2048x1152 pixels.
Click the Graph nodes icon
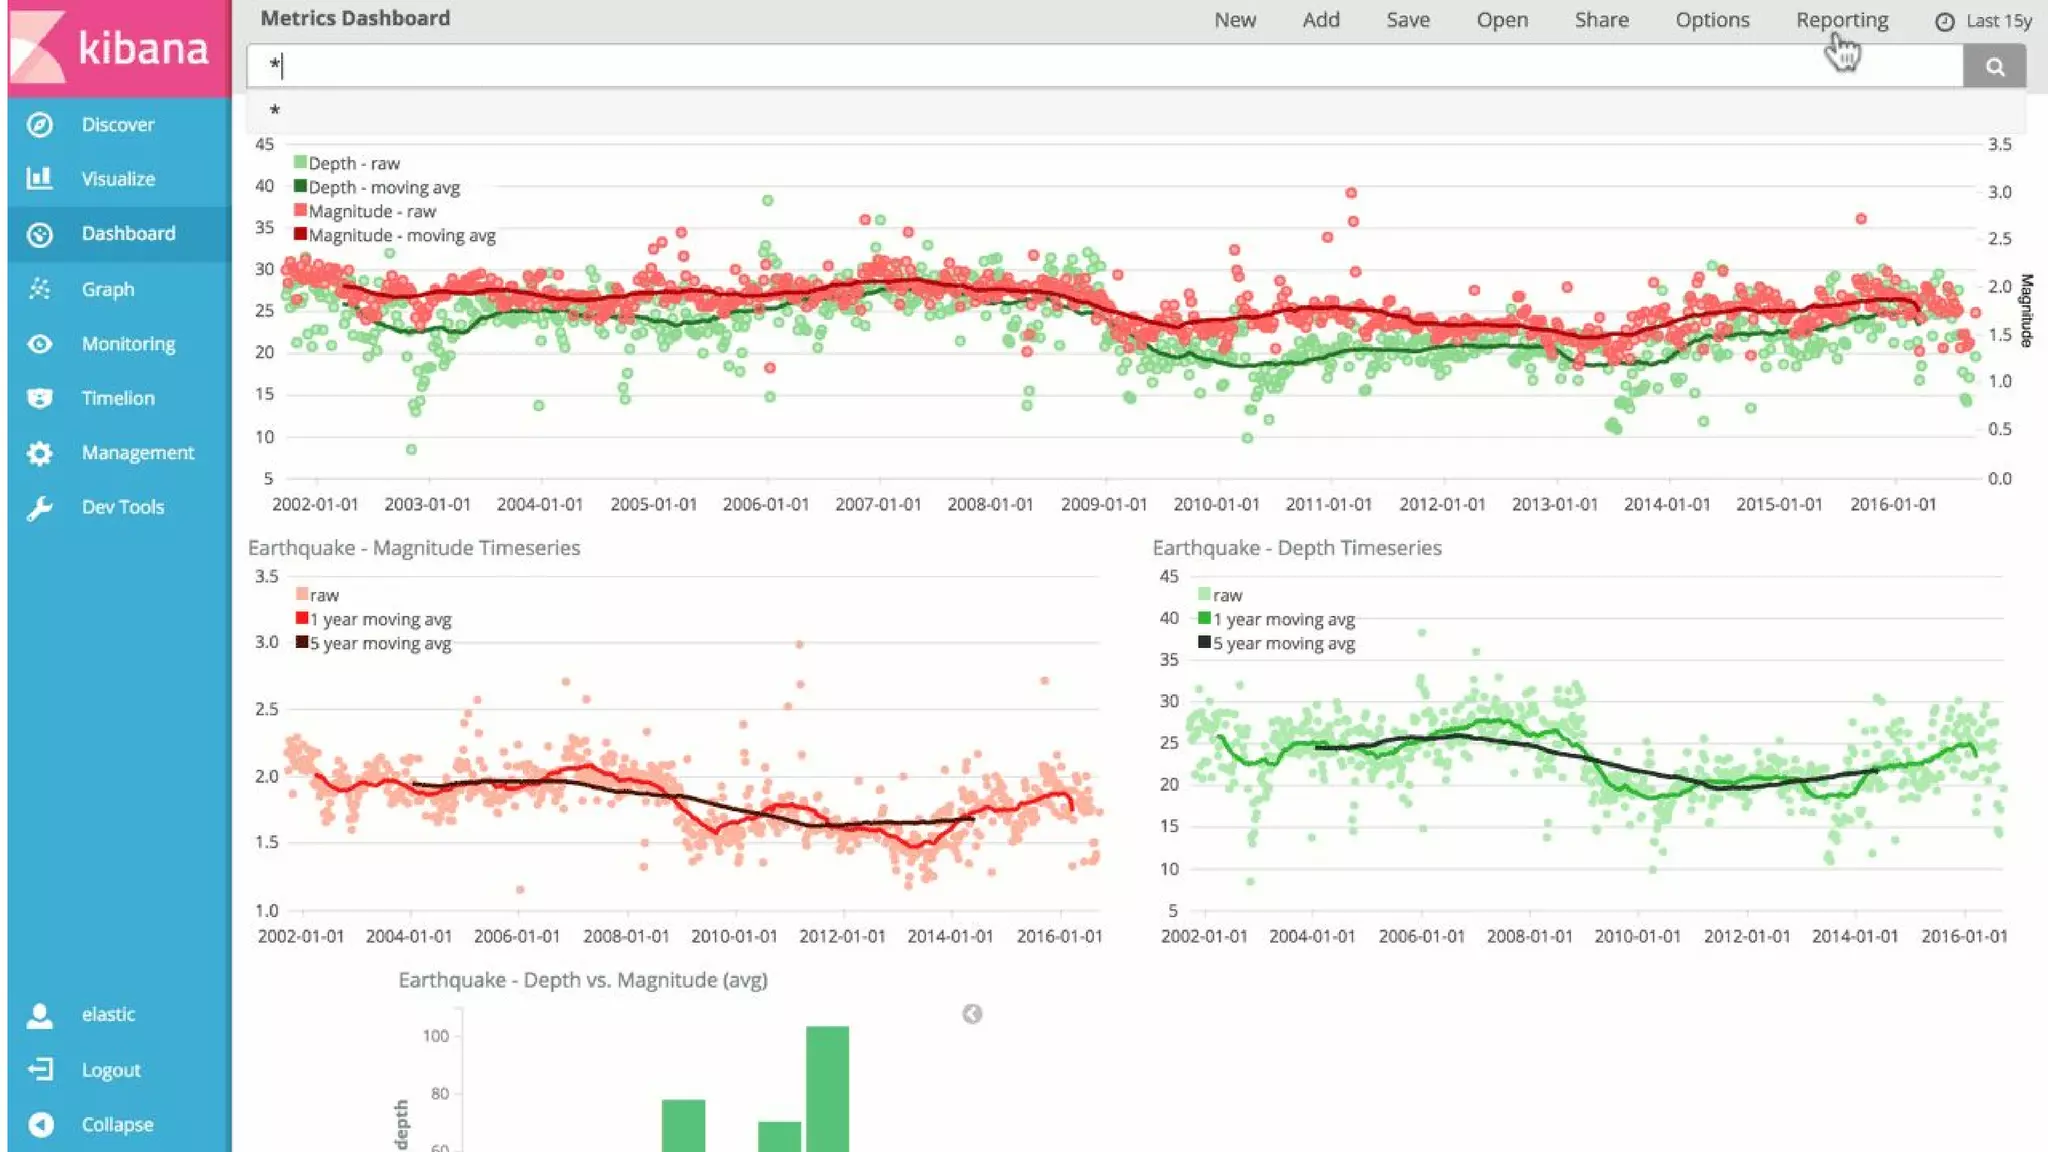click(x=39, y=289)
